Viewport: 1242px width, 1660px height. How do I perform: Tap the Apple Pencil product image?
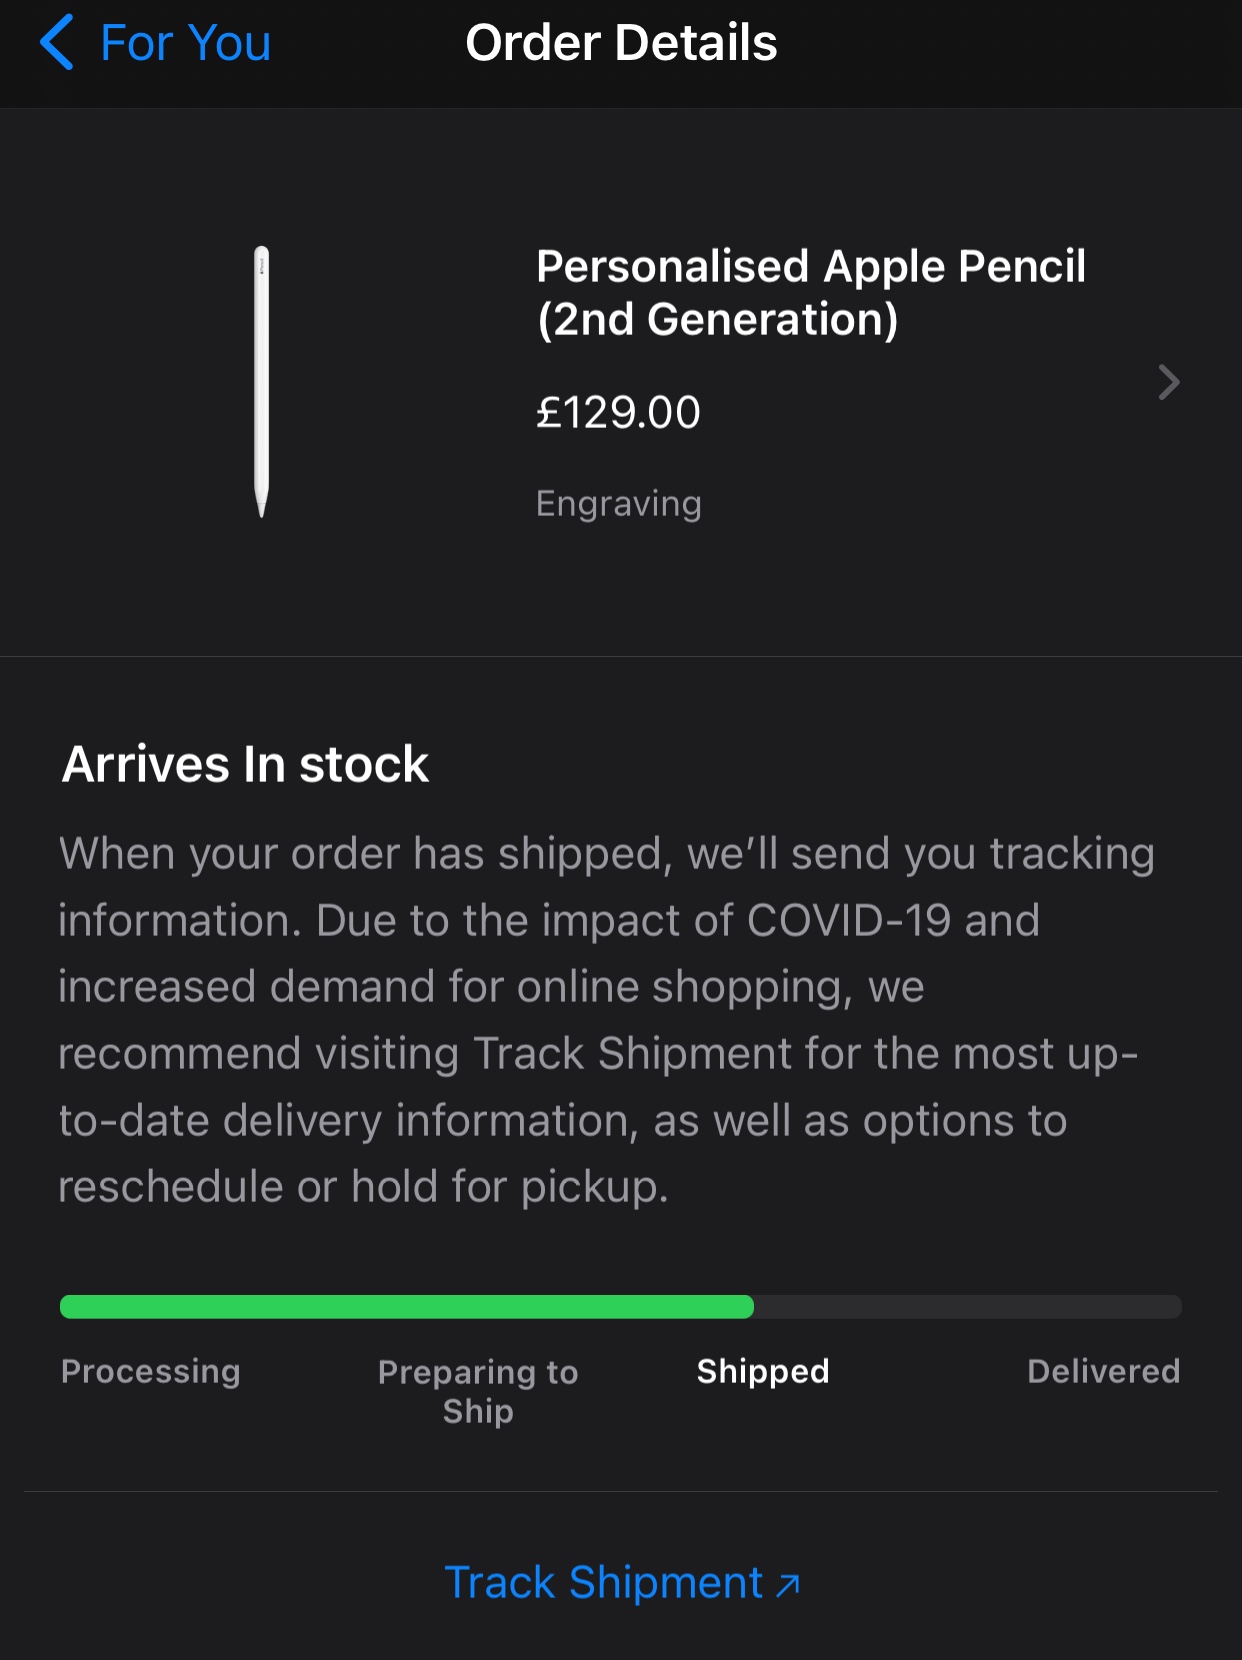262,382
